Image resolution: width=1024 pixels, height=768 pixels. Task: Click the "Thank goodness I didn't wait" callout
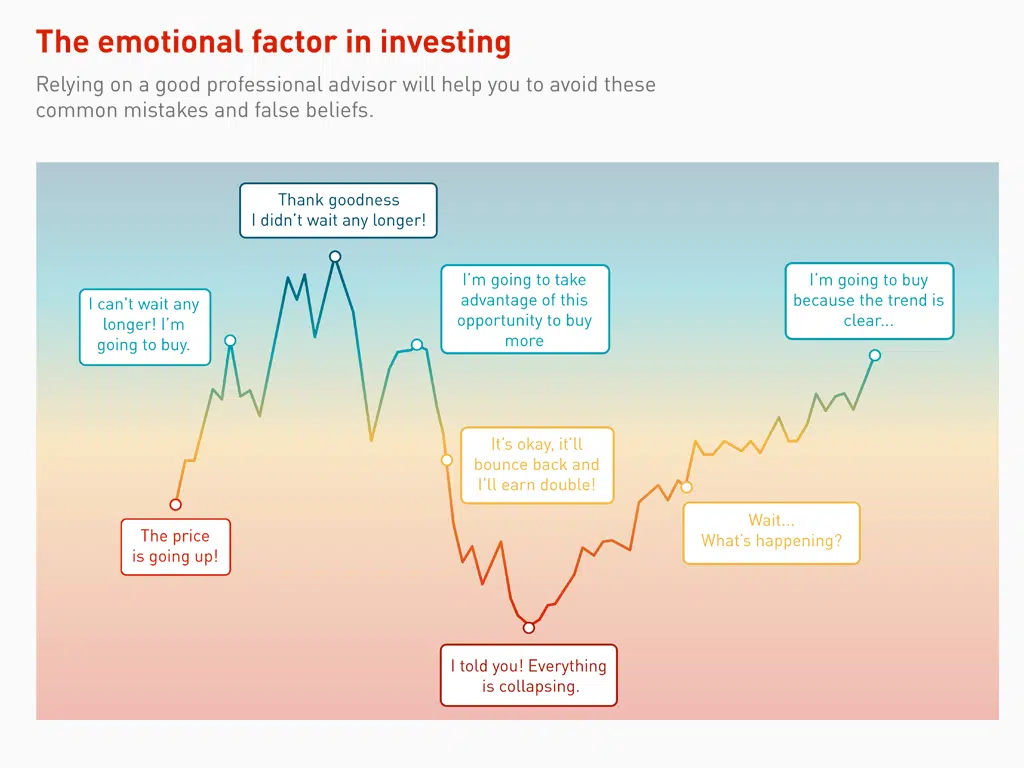pos(338,210)
